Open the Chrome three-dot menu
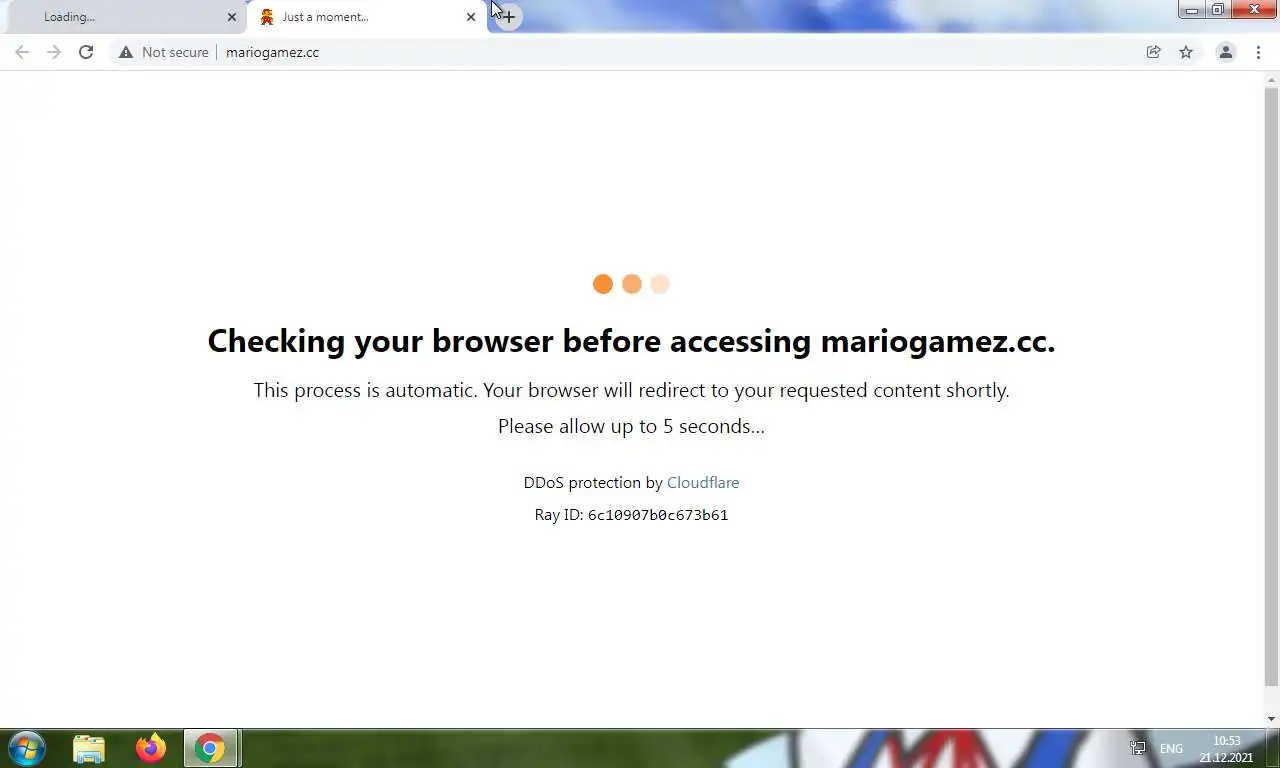The image size is (1280, 768). click(x=1258, y=52)
